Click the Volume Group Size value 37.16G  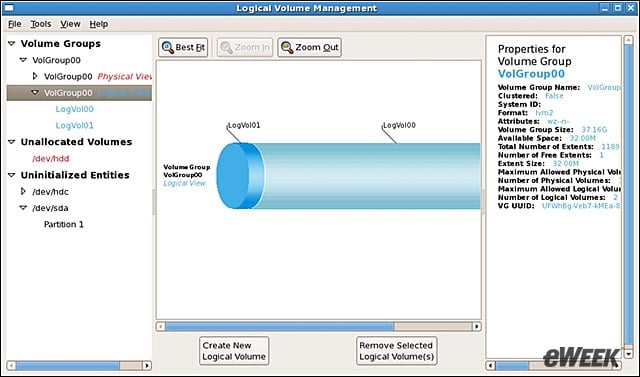[x=594, y=130]
